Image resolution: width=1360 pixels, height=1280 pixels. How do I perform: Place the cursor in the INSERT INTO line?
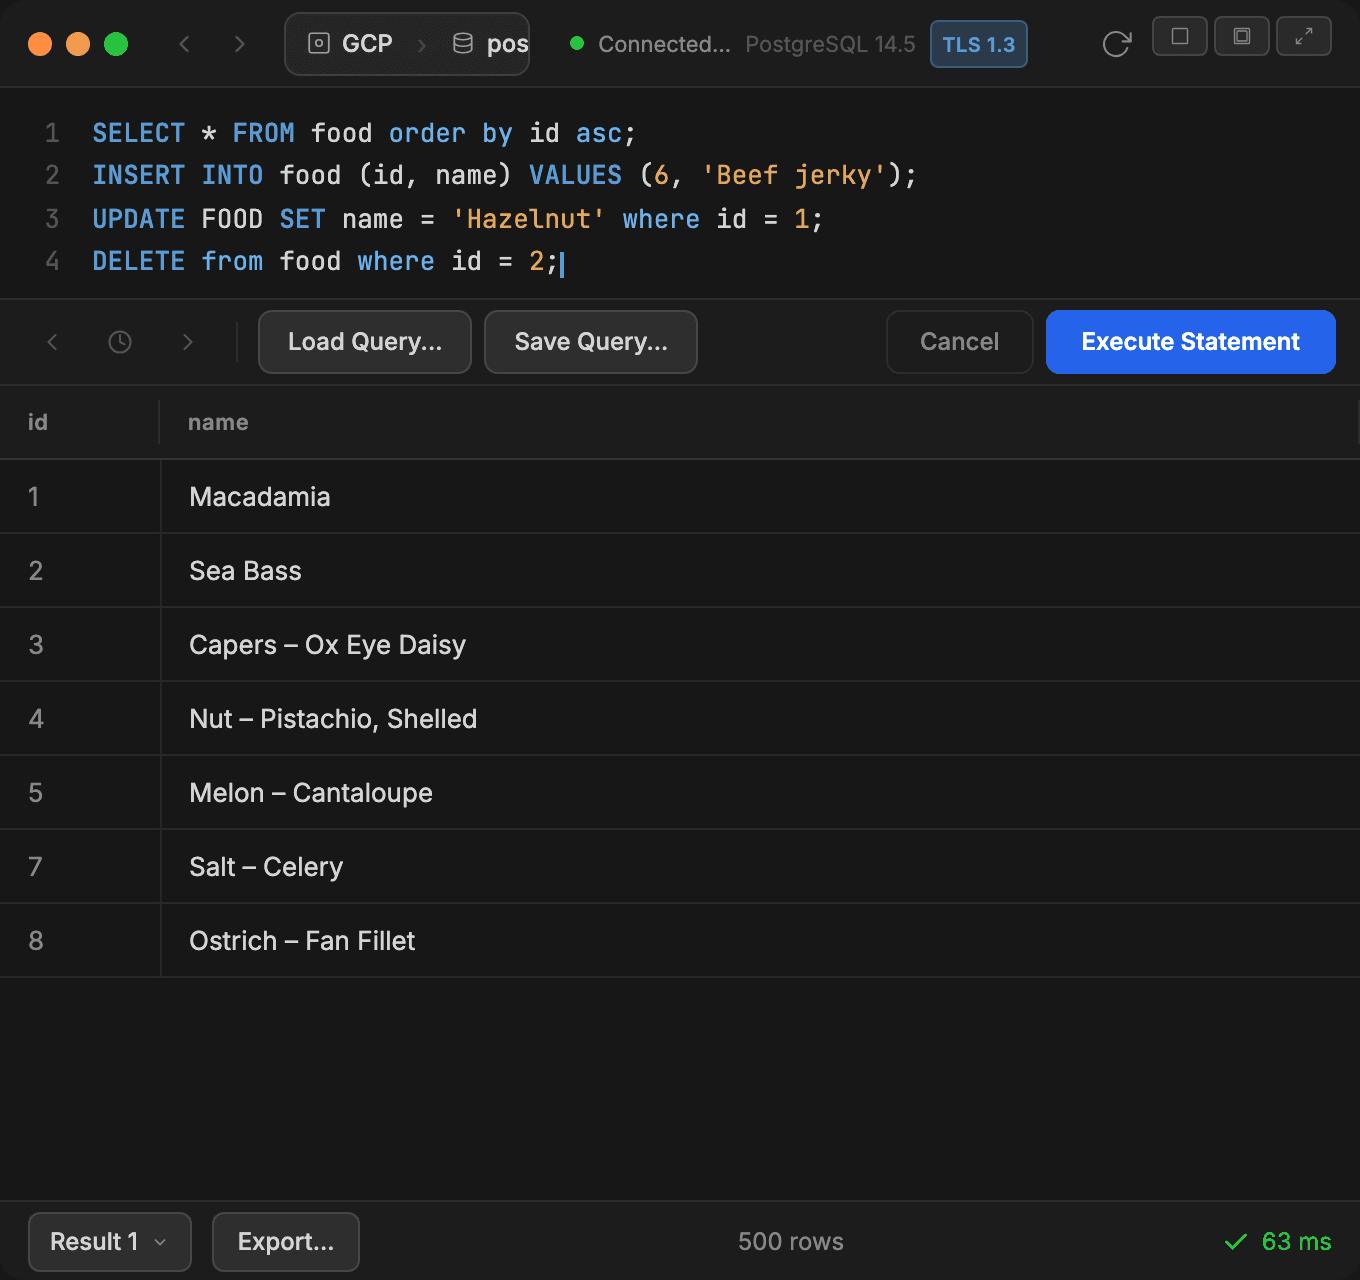coord(504,176)
